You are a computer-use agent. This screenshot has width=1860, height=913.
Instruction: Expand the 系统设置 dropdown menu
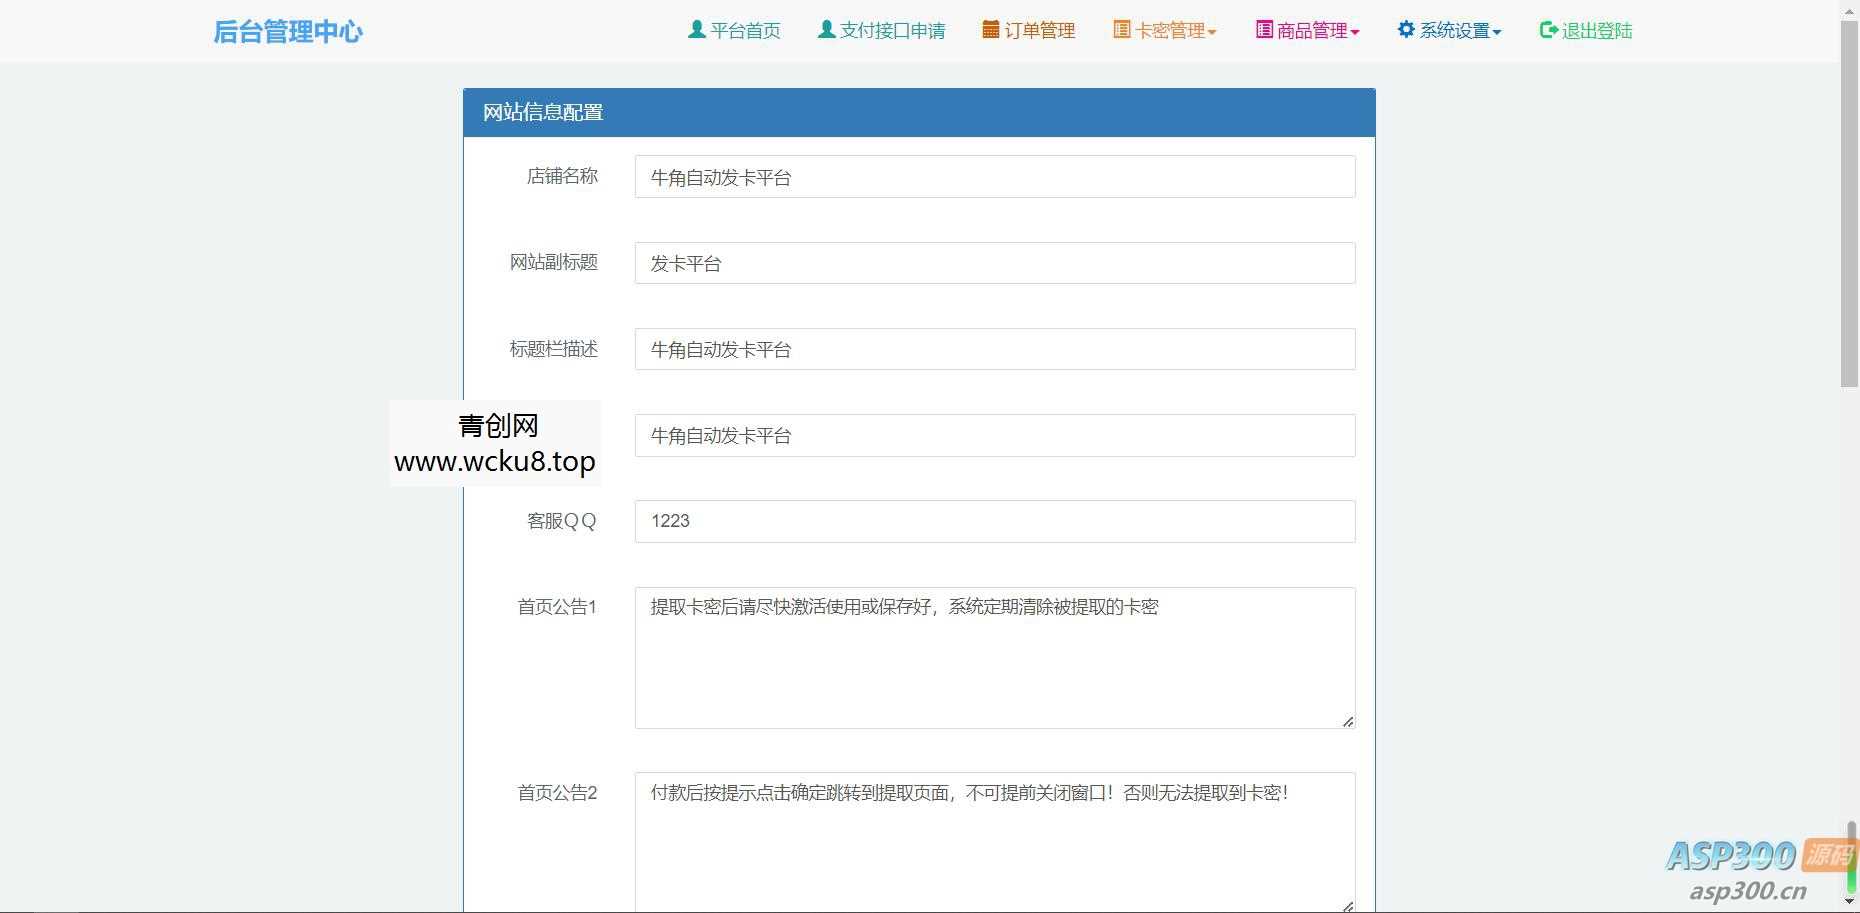1452,30
